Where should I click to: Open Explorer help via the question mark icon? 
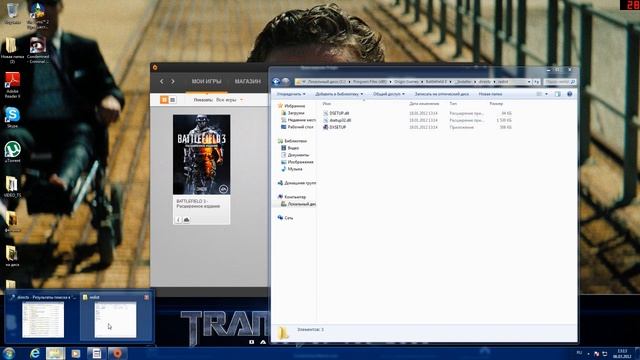click(x=569, y=94)
